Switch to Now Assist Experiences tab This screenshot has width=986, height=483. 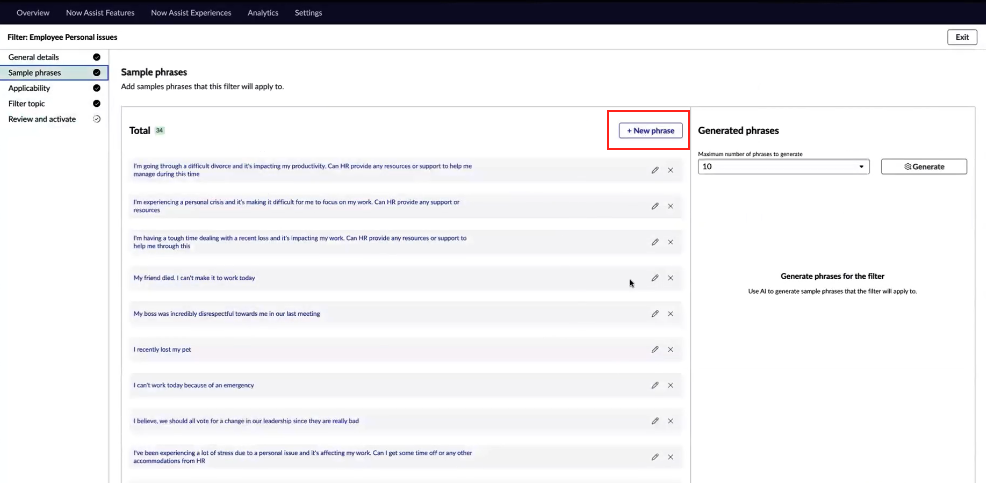191,13
